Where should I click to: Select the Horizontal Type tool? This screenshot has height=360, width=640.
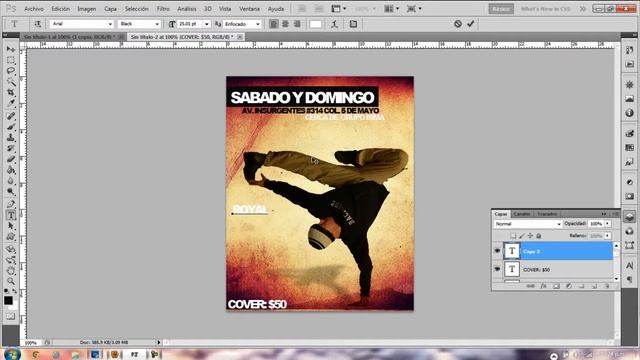tap(11, 215)
